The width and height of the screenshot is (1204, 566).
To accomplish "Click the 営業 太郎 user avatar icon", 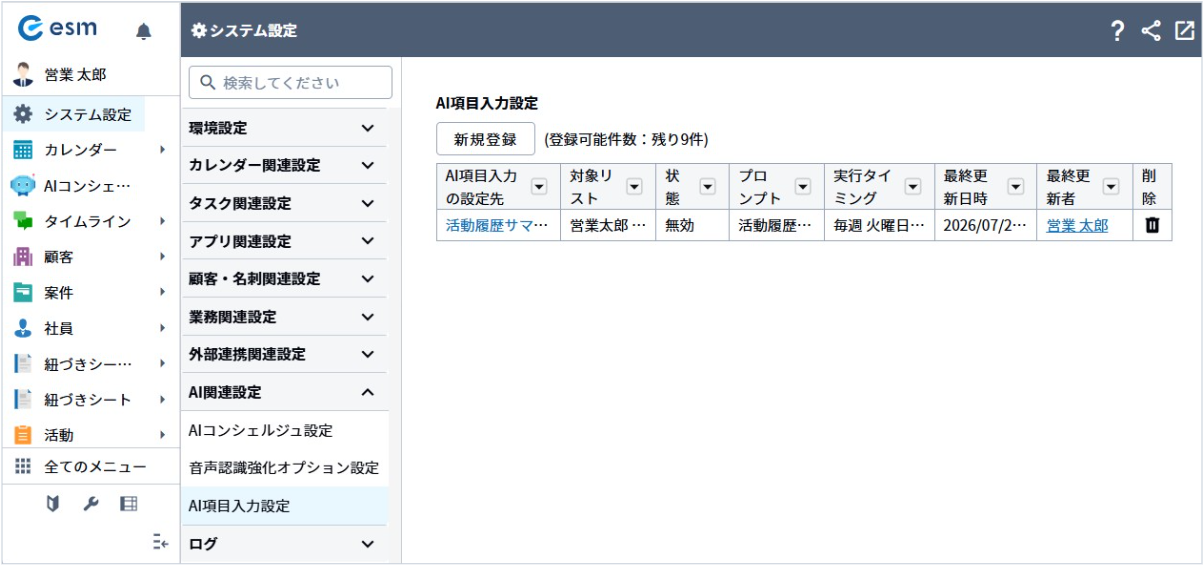I will [x=23, y=75].
